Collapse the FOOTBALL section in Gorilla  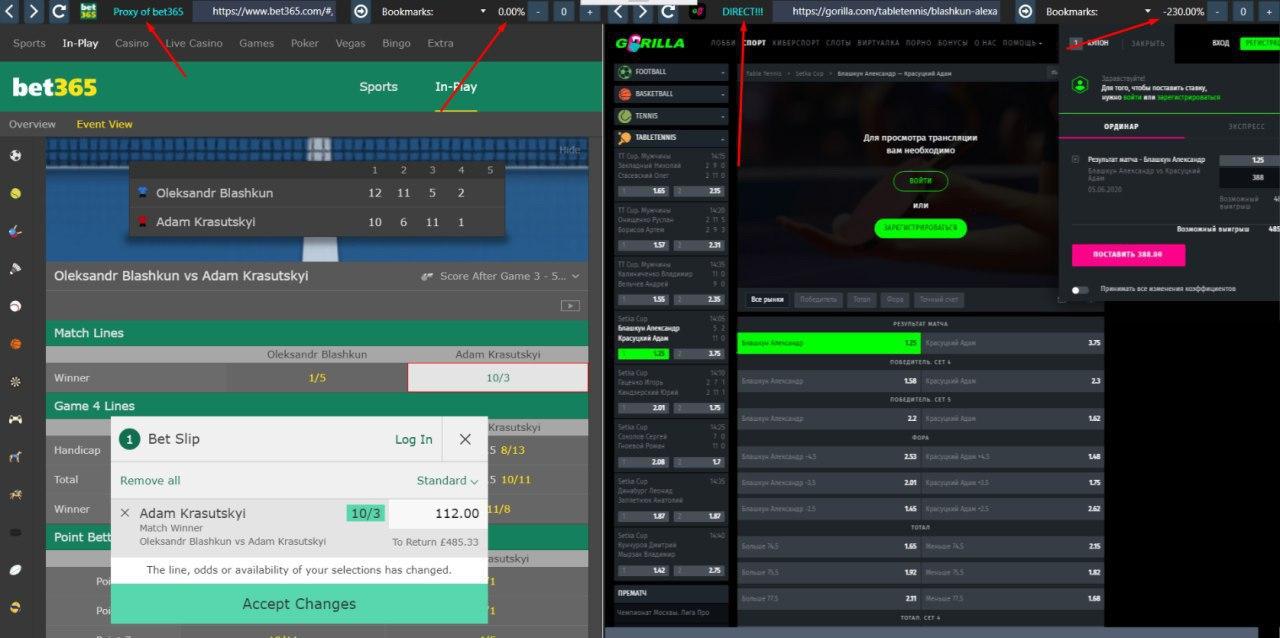(x=673, y=72)
